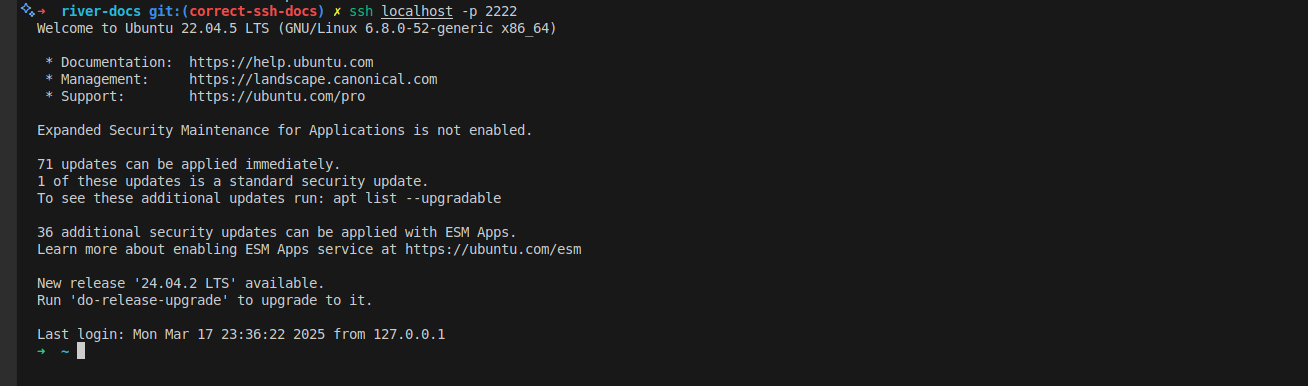
Task: Open the https://ubuntu.com/esm link
Action: pos(493,249)
